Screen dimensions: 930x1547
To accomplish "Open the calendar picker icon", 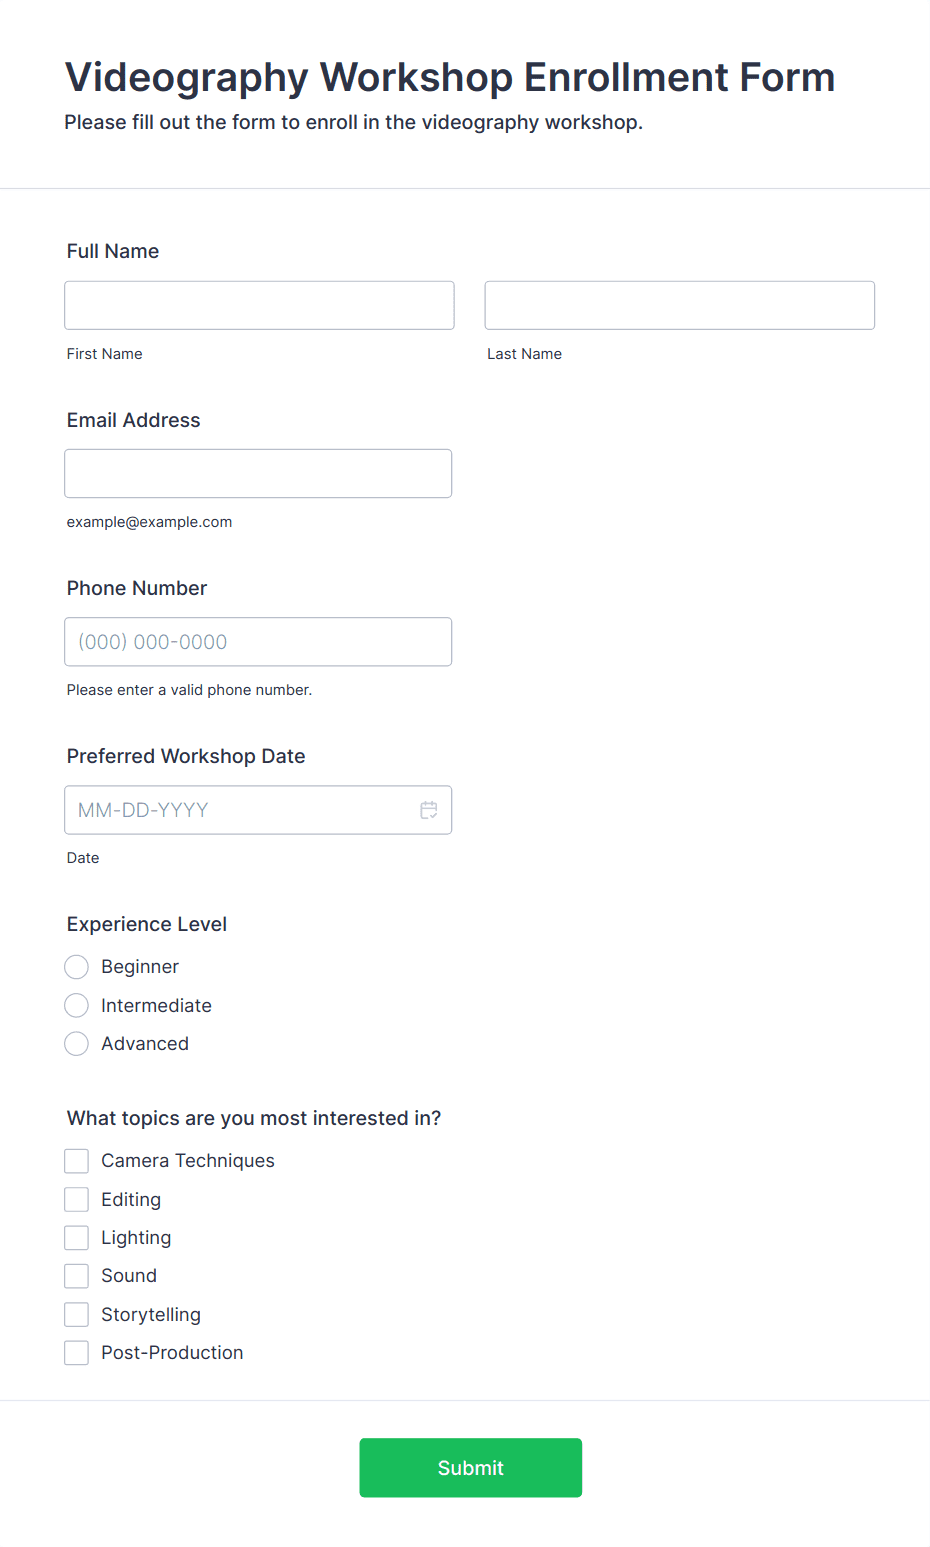I will 429,810.
